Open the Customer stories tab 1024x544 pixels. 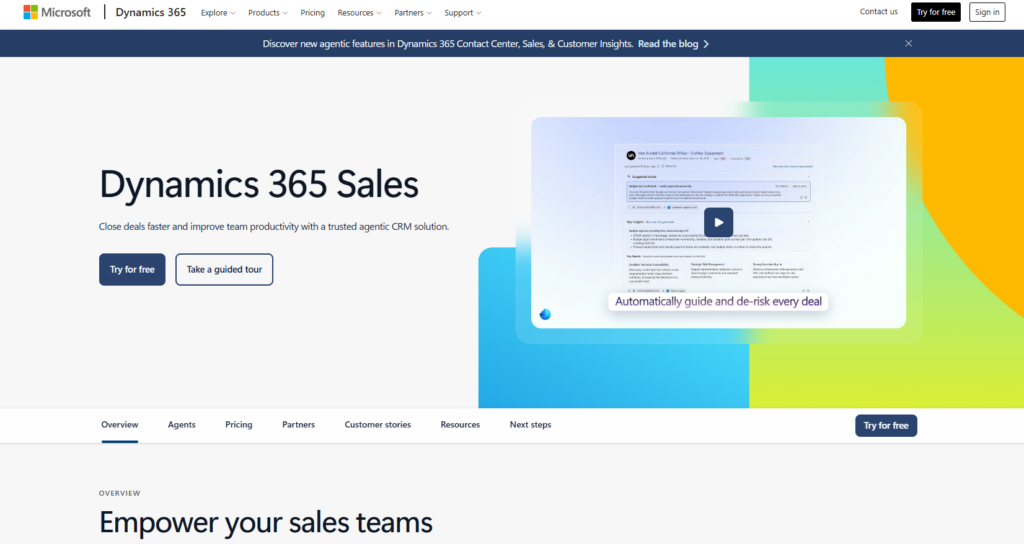tap(377, 425)
